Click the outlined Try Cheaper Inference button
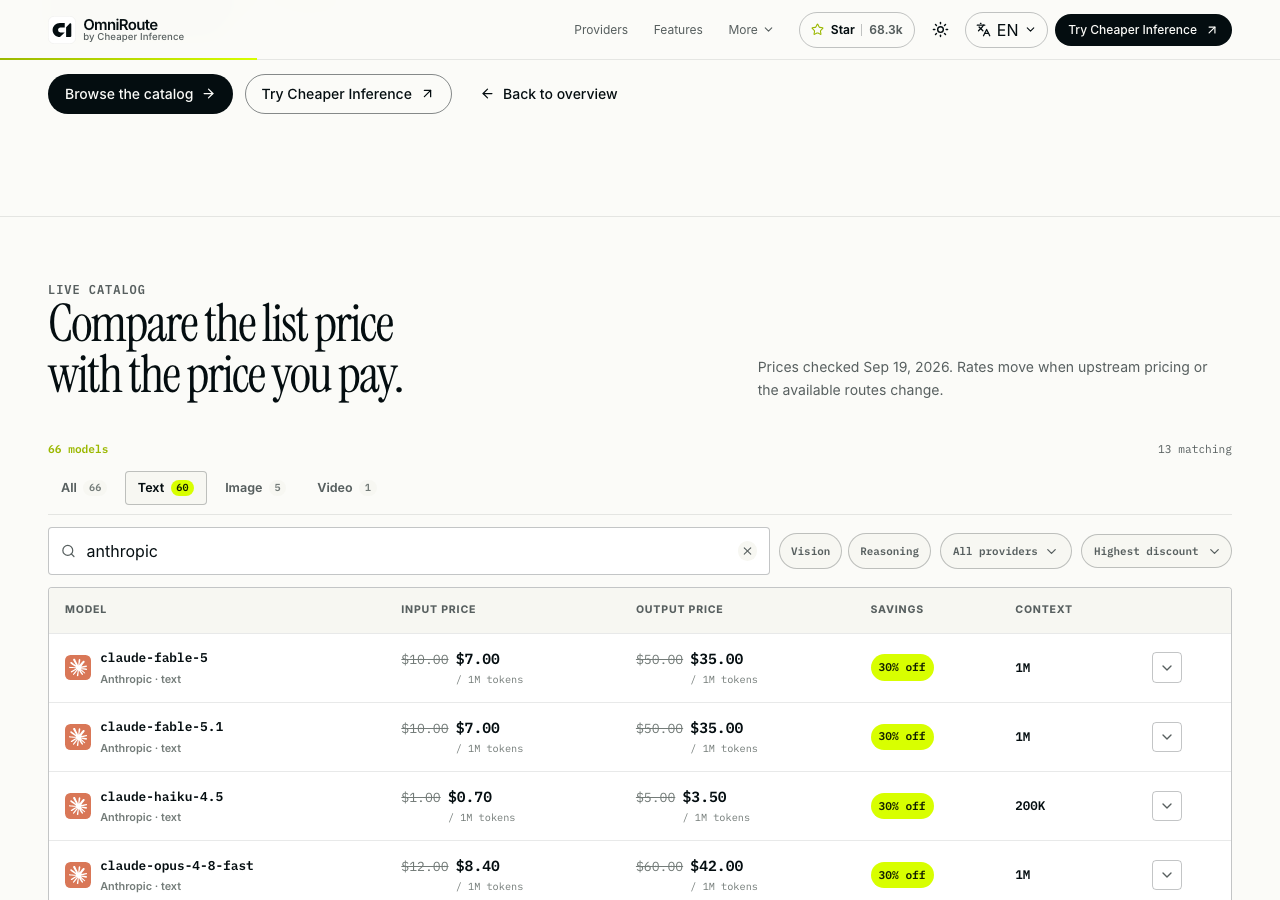 click(x=348, y=94)
